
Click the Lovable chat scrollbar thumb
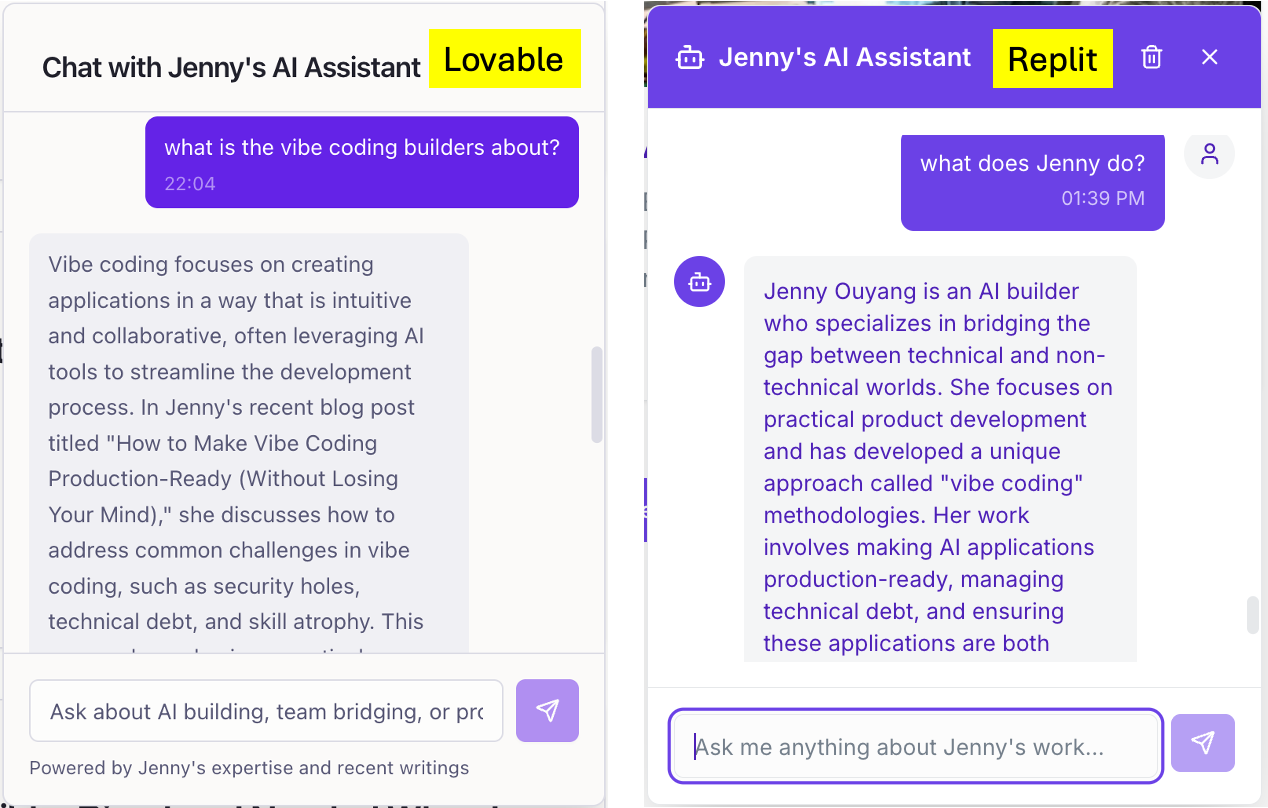point(597,395)
